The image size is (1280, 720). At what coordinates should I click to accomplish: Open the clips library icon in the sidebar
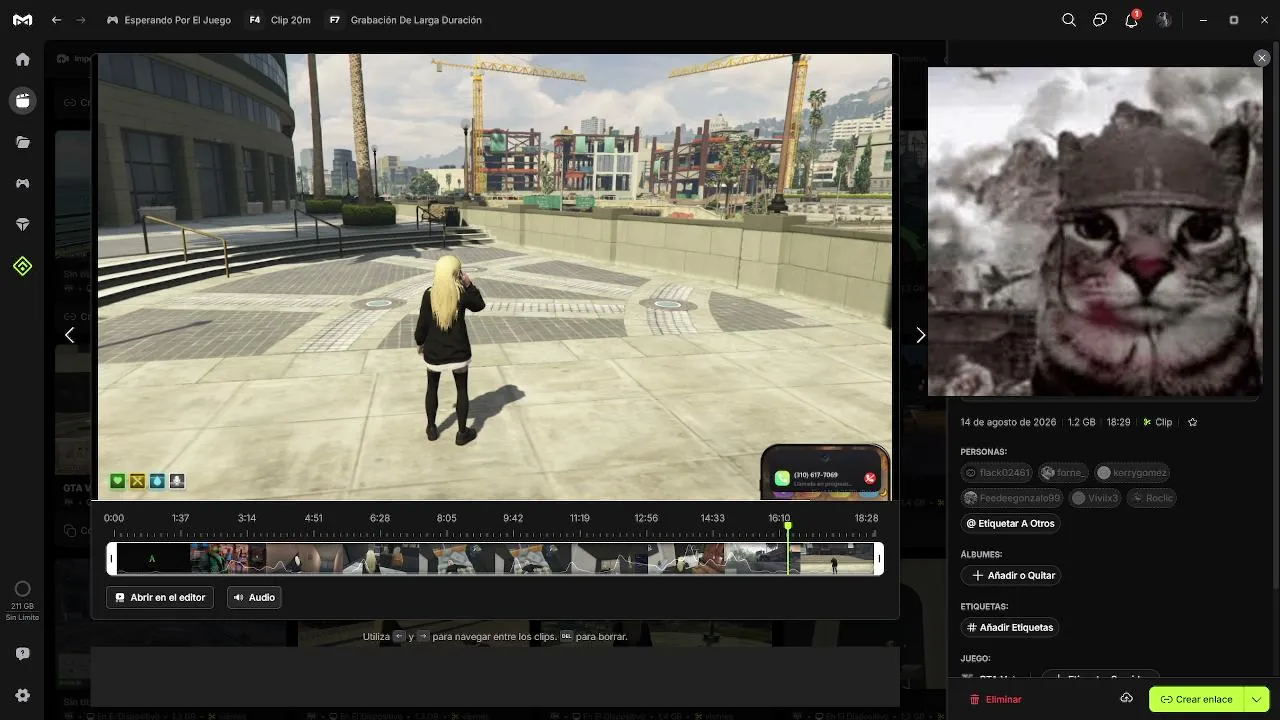click(x=22, y=100)
